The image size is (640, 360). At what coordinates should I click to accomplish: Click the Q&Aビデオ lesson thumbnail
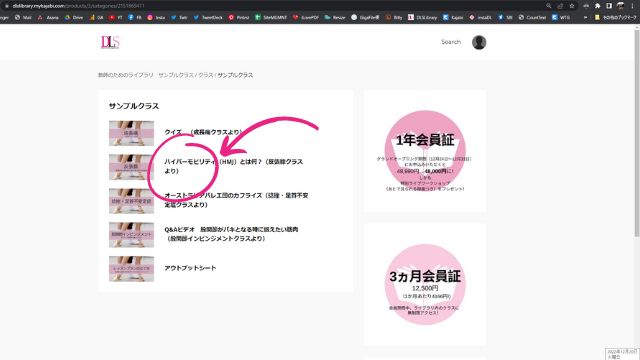tap(131, 235)
